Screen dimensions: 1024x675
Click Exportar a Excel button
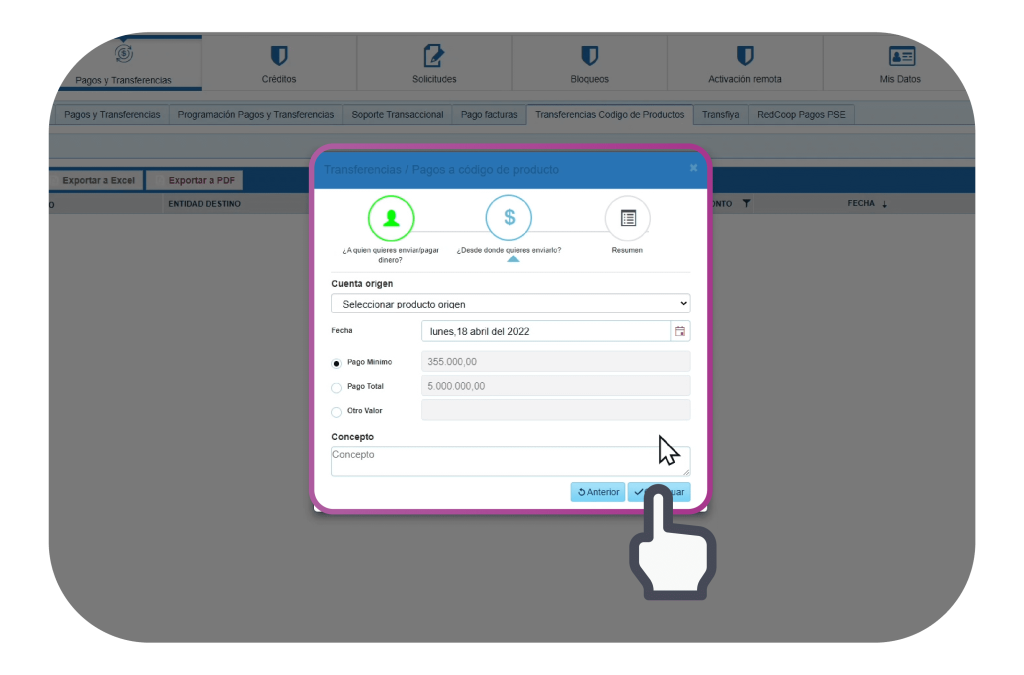(98, 181)
